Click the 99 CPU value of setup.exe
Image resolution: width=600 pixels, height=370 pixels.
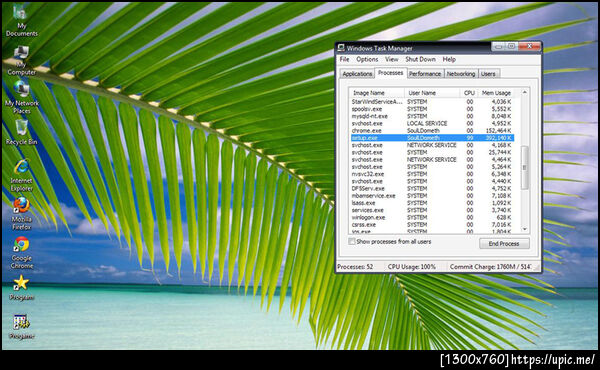(470, 138)
